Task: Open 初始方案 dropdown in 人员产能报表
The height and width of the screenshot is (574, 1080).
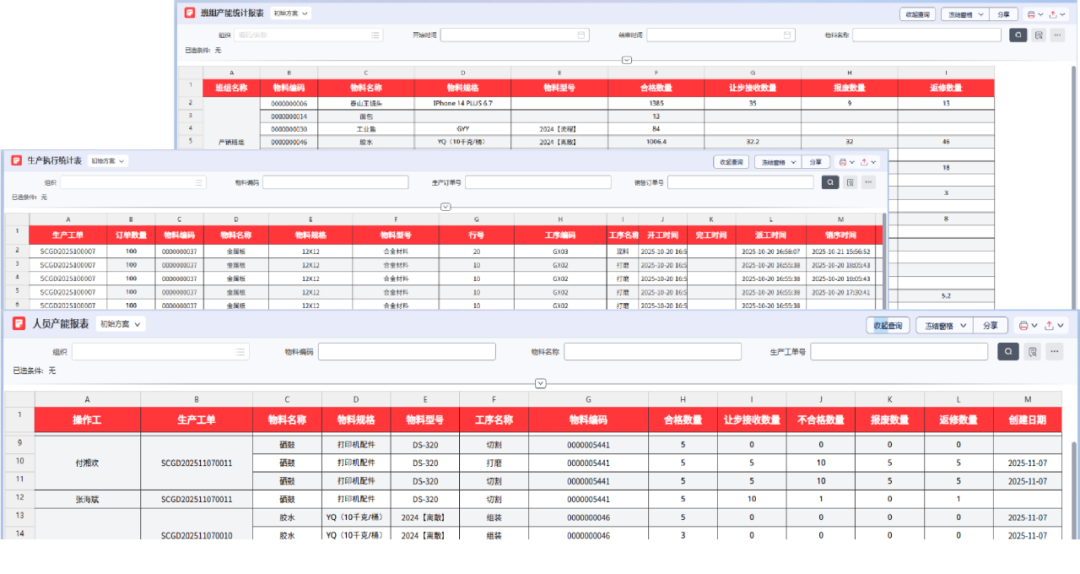Action: pos(120,324)
